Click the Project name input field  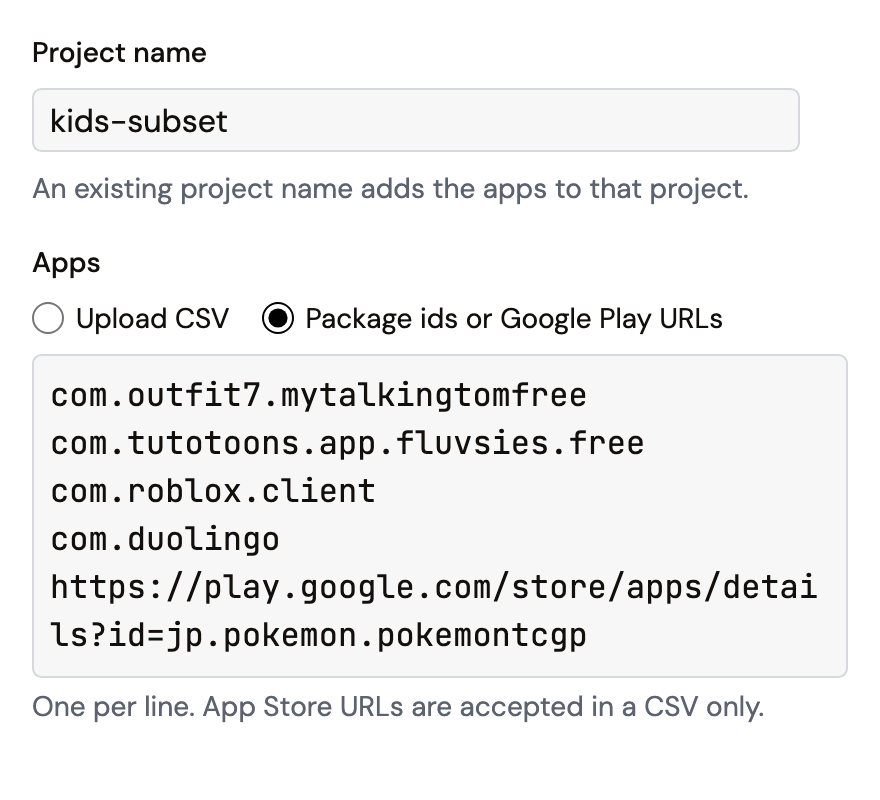pyautogui.click(x=416, y=120)
